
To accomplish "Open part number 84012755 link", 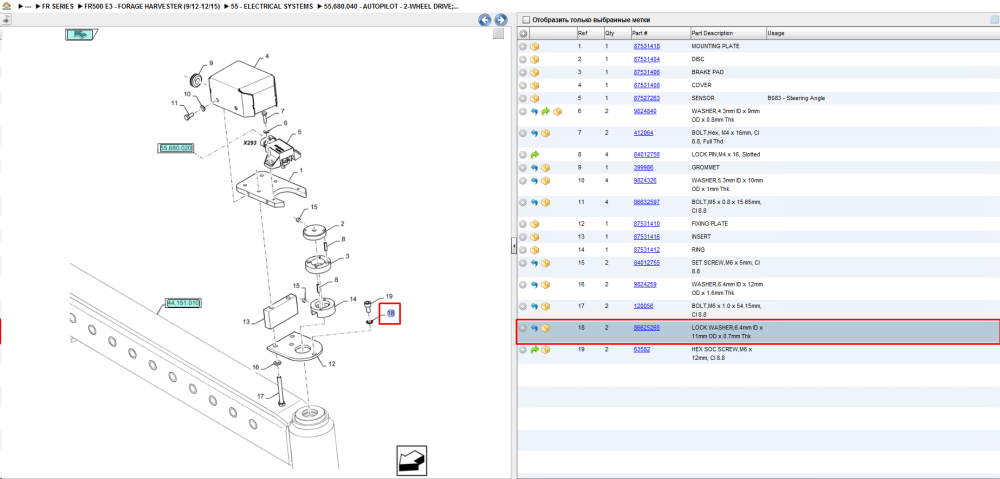I will (x=646, y=263).
